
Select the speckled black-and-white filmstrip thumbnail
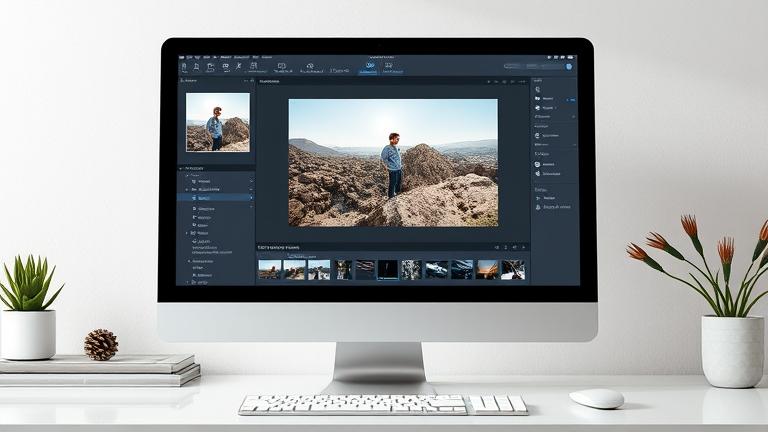411,270
